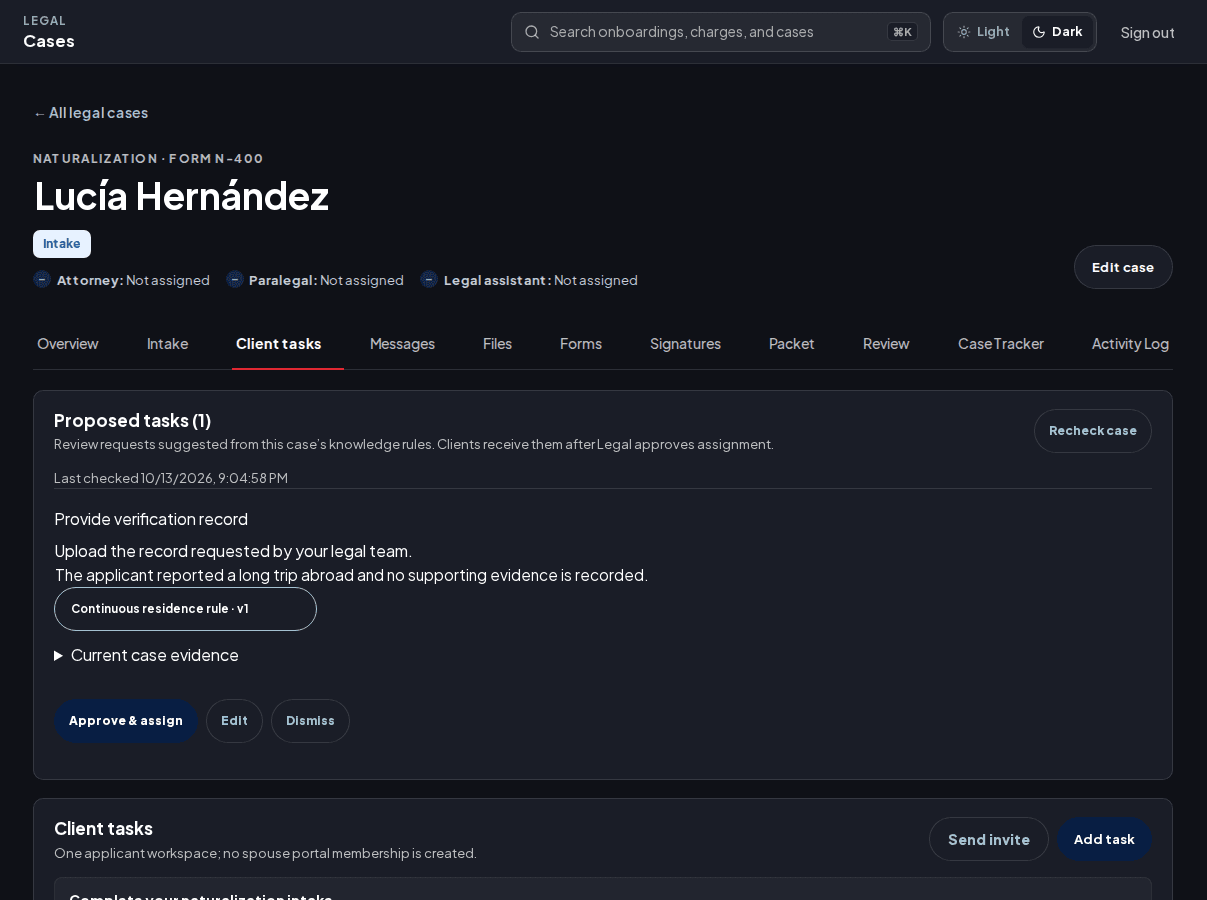Click NATURALIZATION · FORM N-400 label

tap(148, 158)
